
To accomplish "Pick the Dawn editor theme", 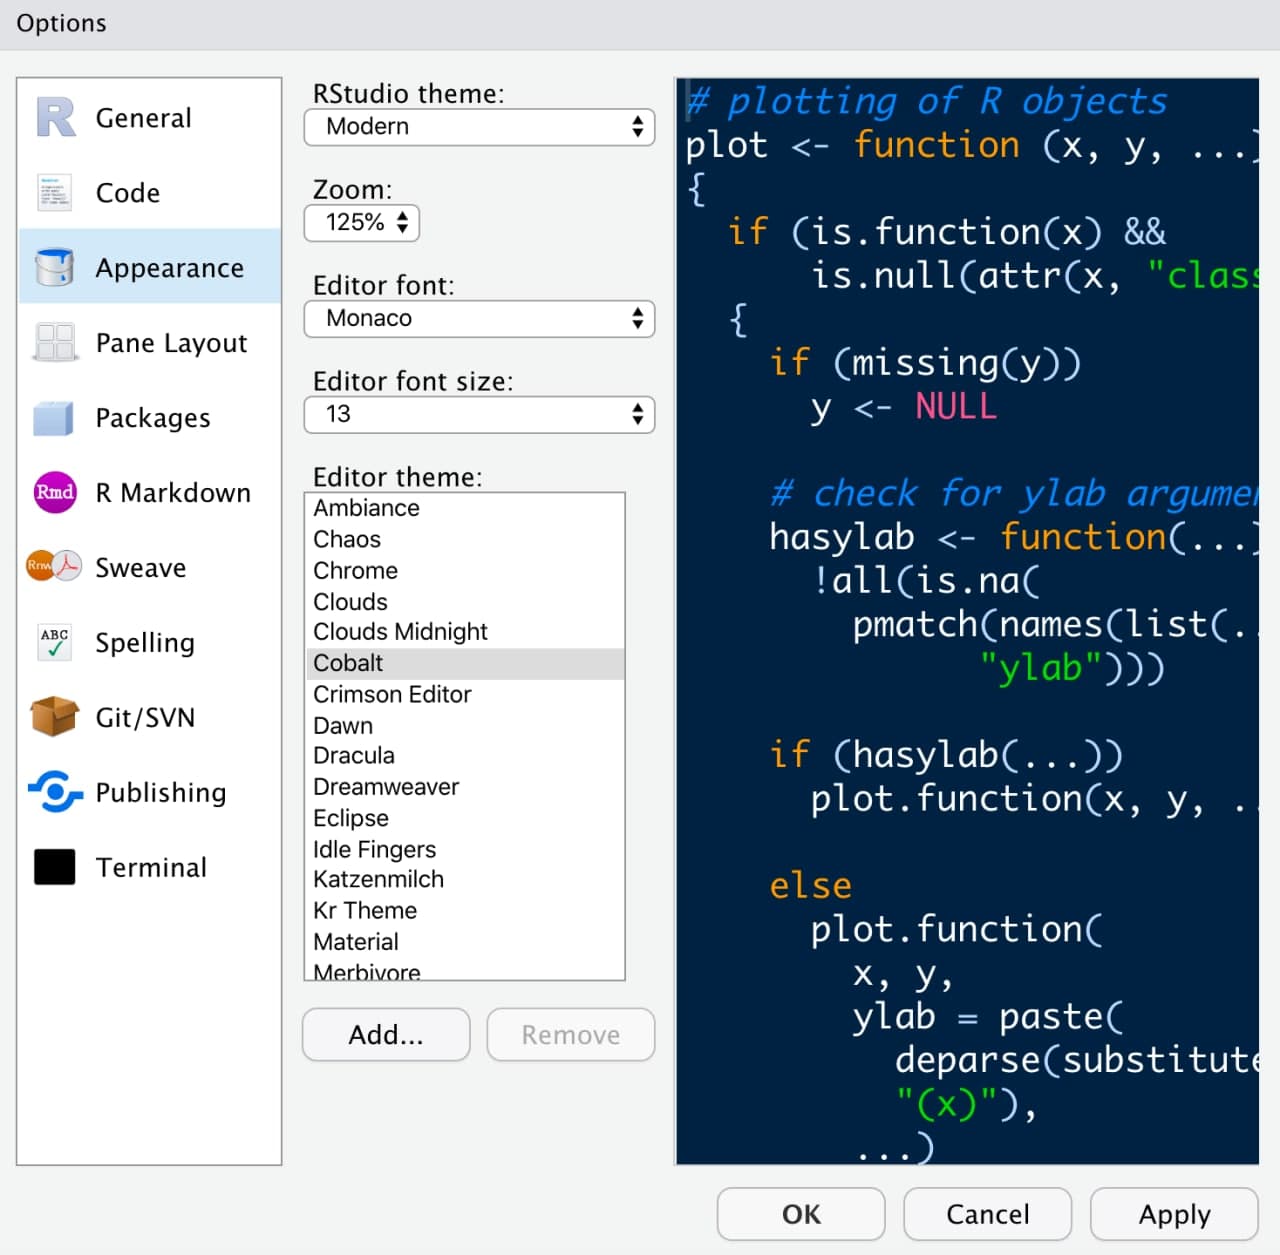I will click(x=465, y=725).
